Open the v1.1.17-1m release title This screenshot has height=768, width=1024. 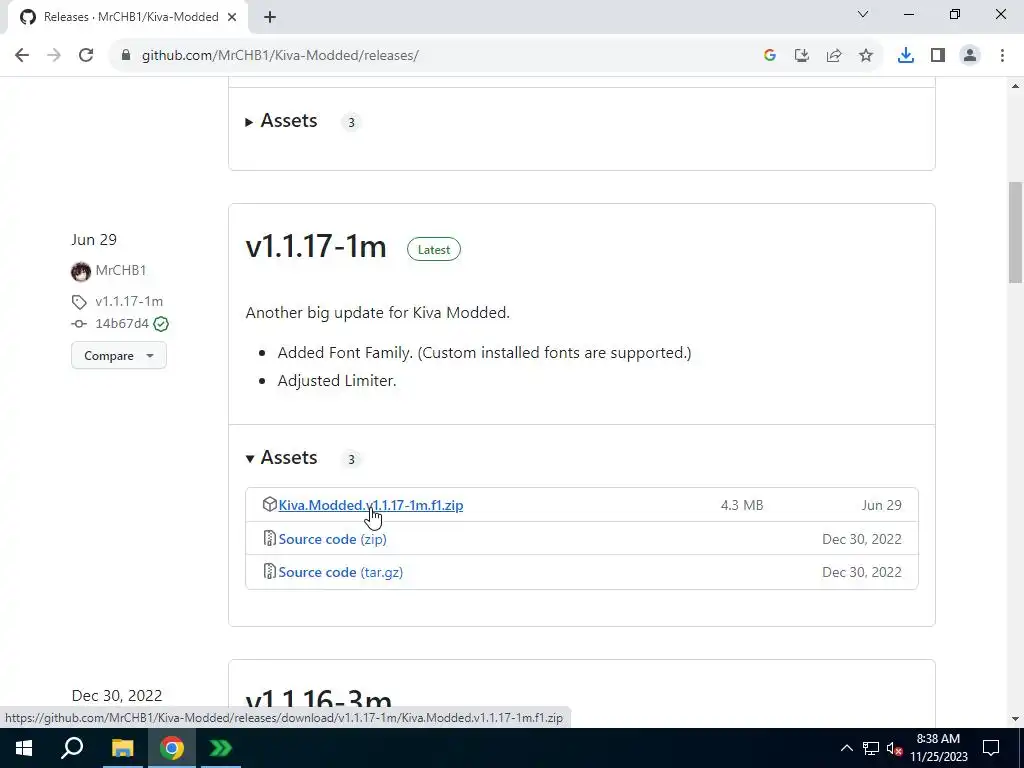point(316,247)
